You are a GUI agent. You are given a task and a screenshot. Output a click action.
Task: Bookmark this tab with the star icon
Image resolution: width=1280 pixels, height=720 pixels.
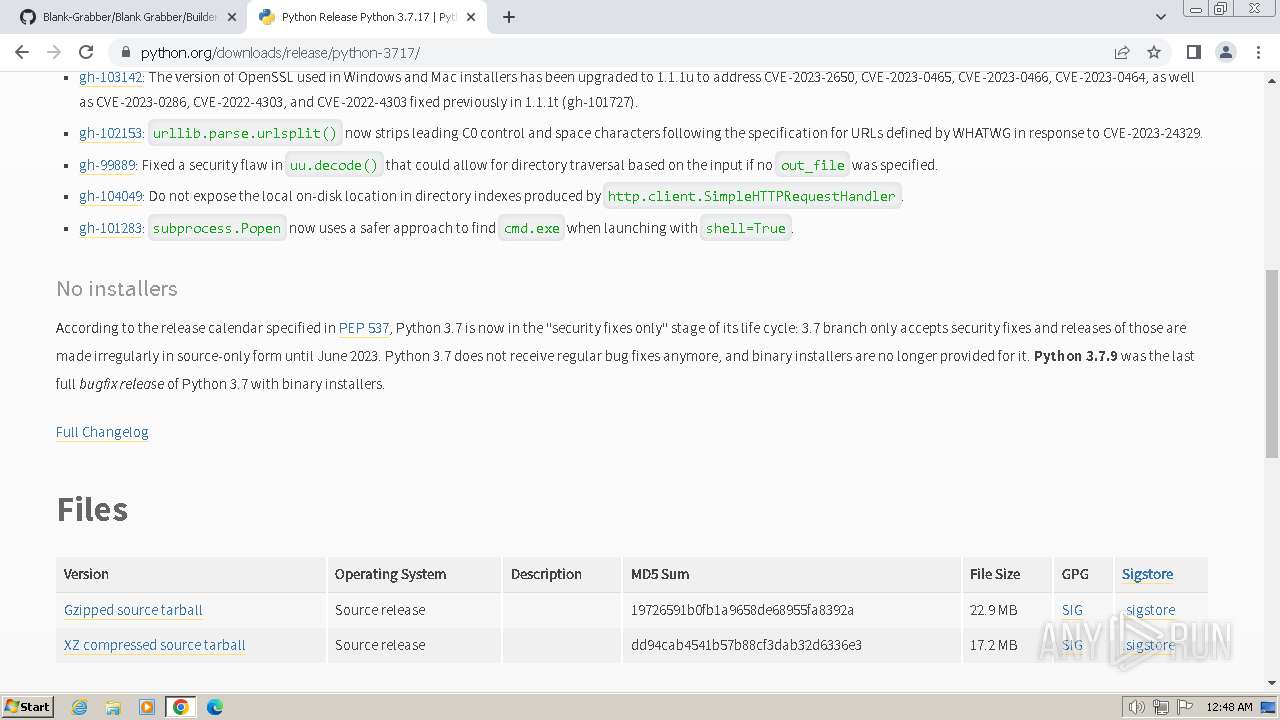tap(1154, 52)
